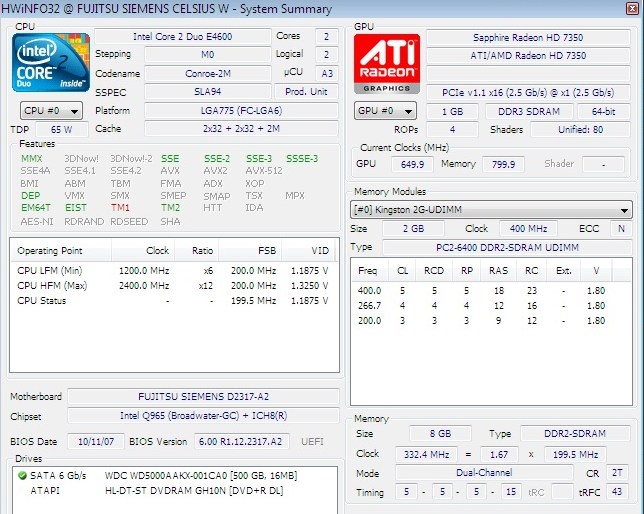Click the cache 2x32 + 2x32 + 2M field
Screen dimensions: 644x514
click(x=242, y=129)
